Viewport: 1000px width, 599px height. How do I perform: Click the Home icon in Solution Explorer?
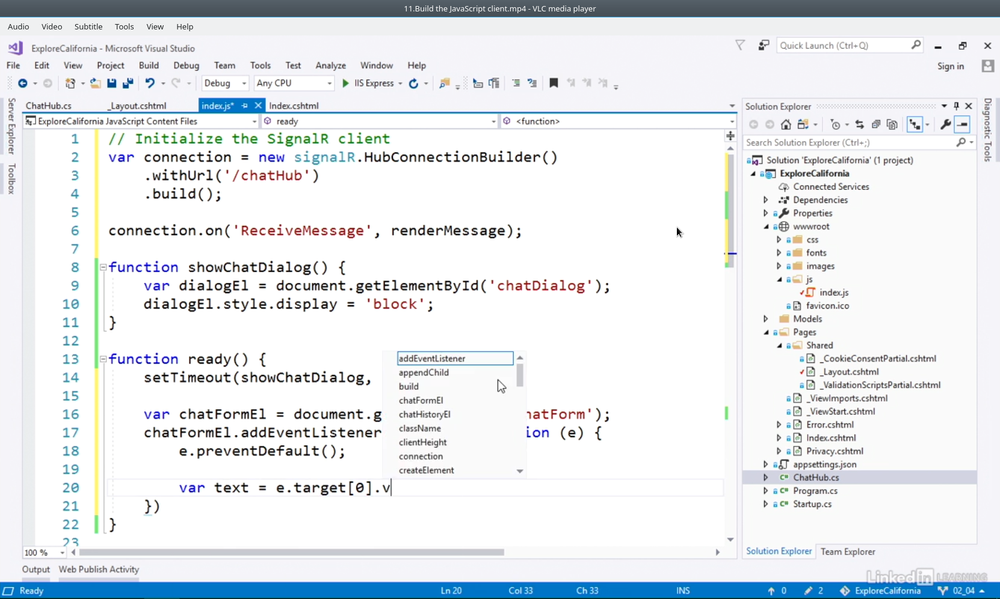click(x=786, y=125)
